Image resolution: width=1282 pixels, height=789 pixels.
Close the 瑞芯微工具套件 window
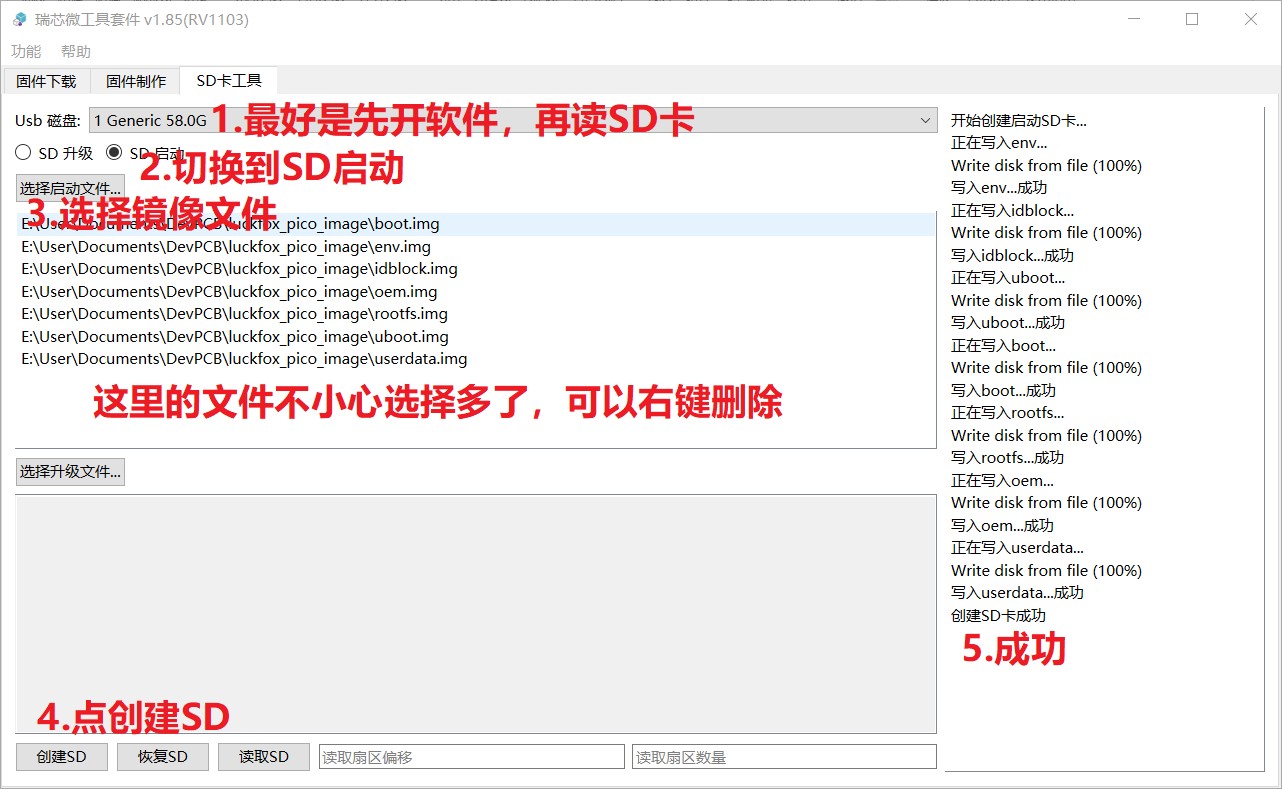point(1251,19)
